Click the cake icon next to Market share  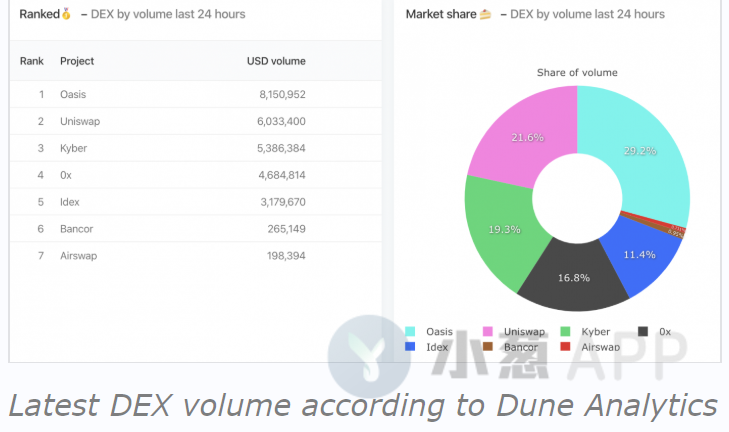(485, 14)
